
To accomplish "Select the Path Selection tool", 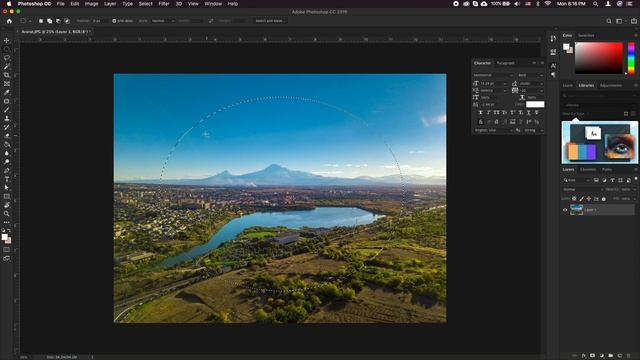I will click(x=7, y=187).
